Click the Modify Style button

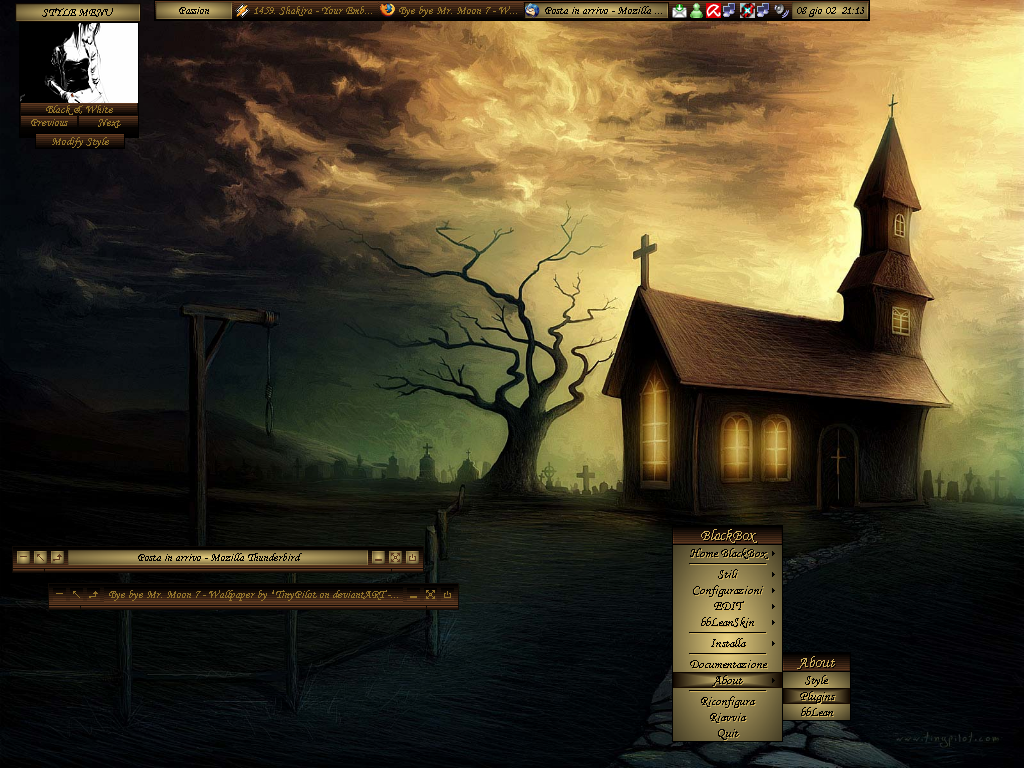pos(80,142)
